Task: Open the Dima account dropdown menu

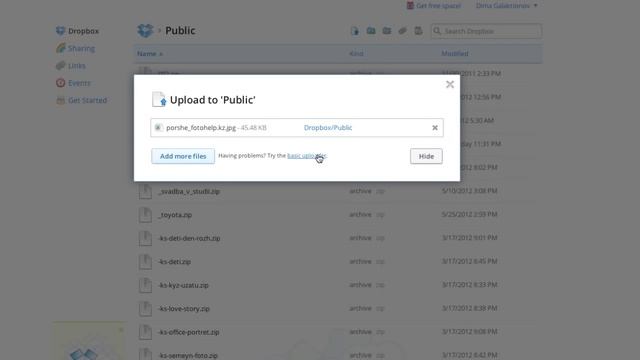Action: click(x=507, y=6)
